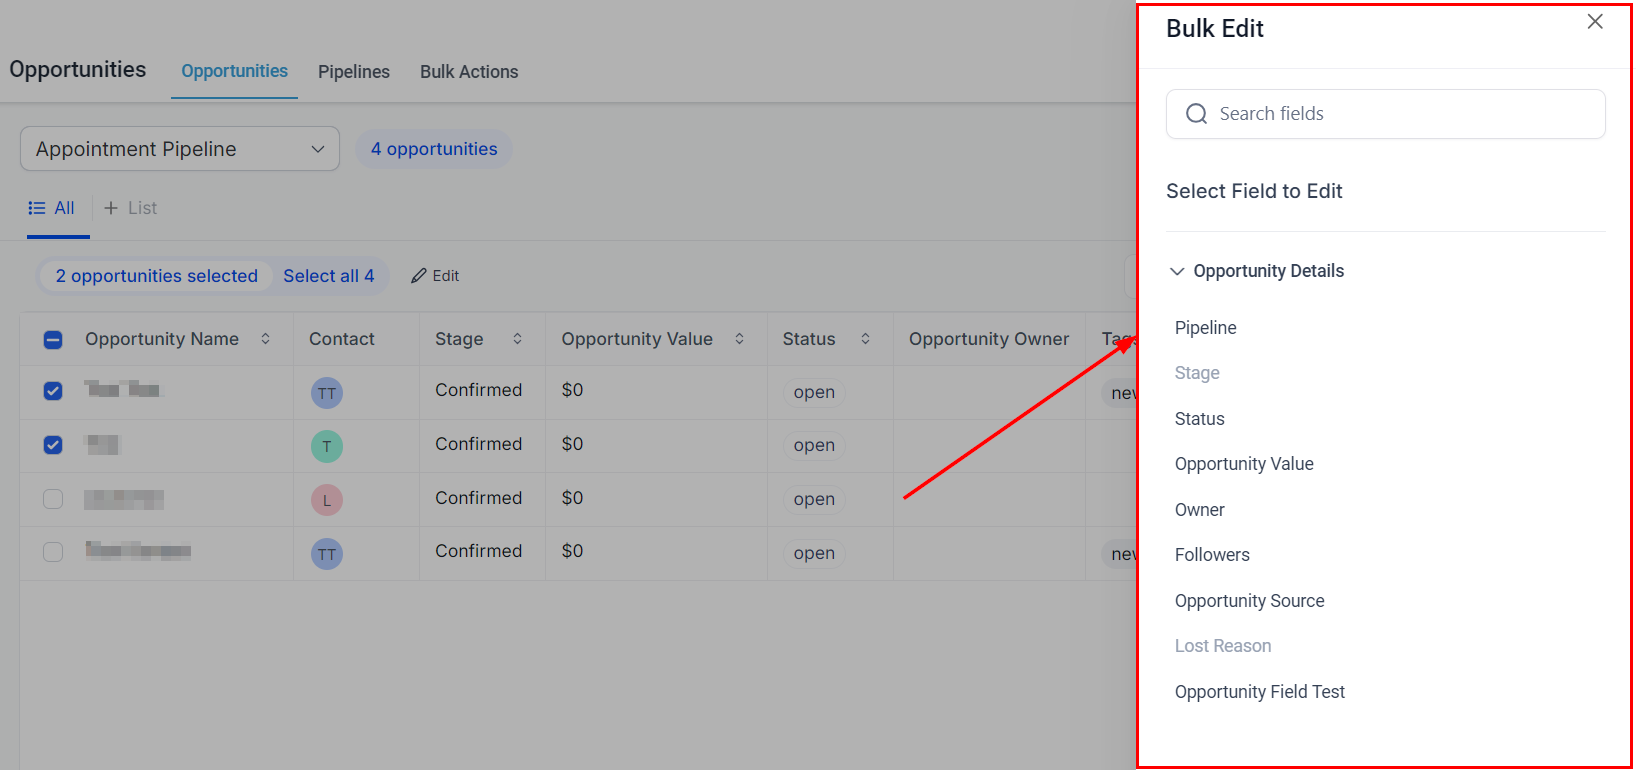Click the pencil Edit icon

click(419, 276)
